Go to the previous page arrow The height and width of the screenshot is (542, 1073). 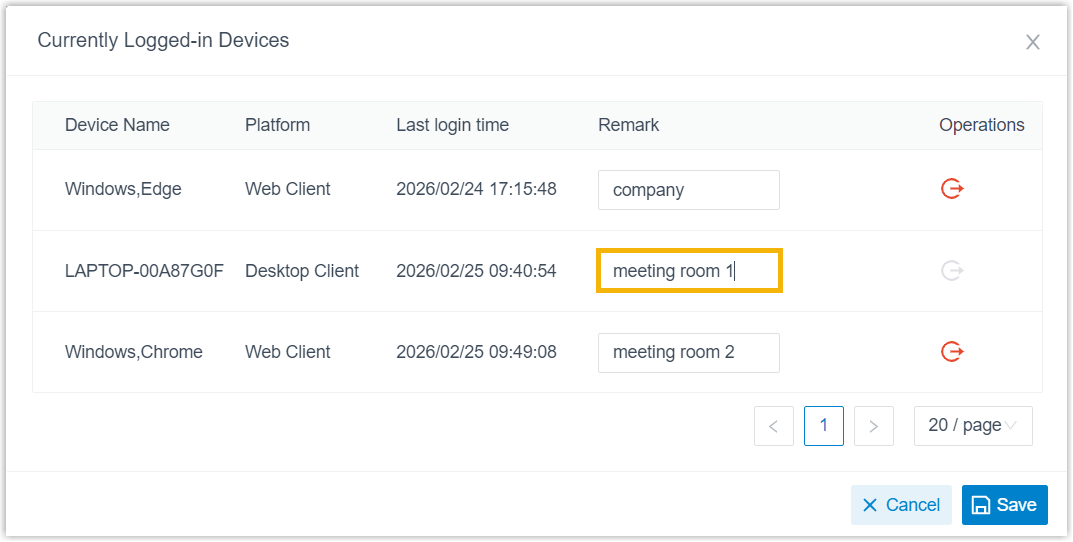click(x=774, y=426)
